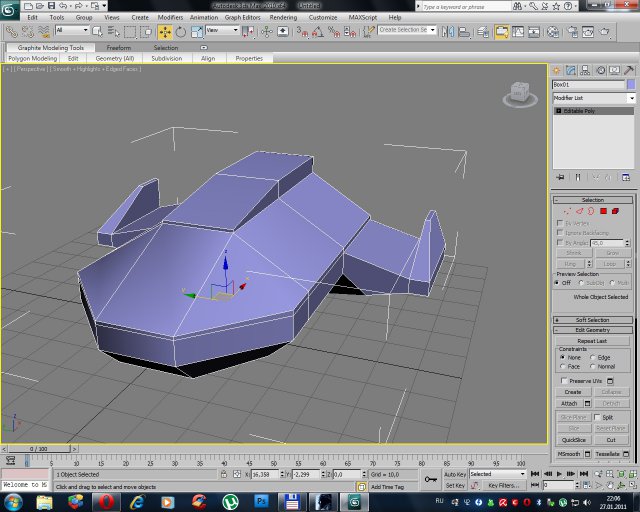Select the Element sub-object level icon
The height and width of the screenshot is (512, 640).
[x=617, y=212]
